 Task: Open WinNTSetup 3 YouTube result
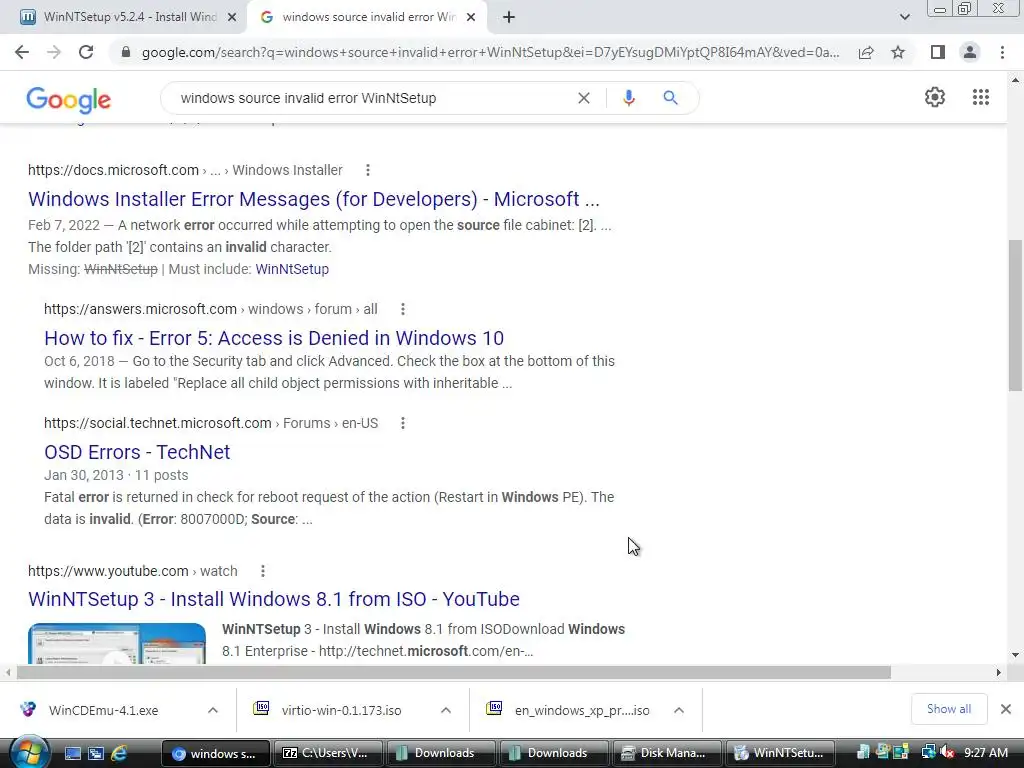tap(274, 599)
